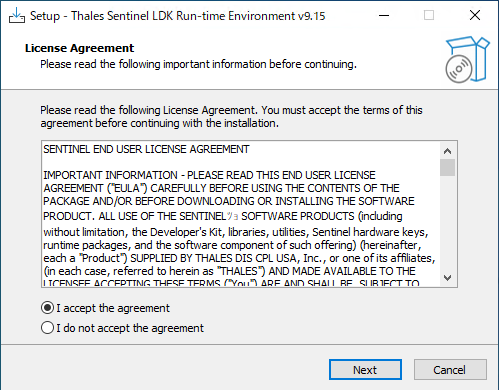Click the setup installer icon in title bar

[x=17, y=15]
